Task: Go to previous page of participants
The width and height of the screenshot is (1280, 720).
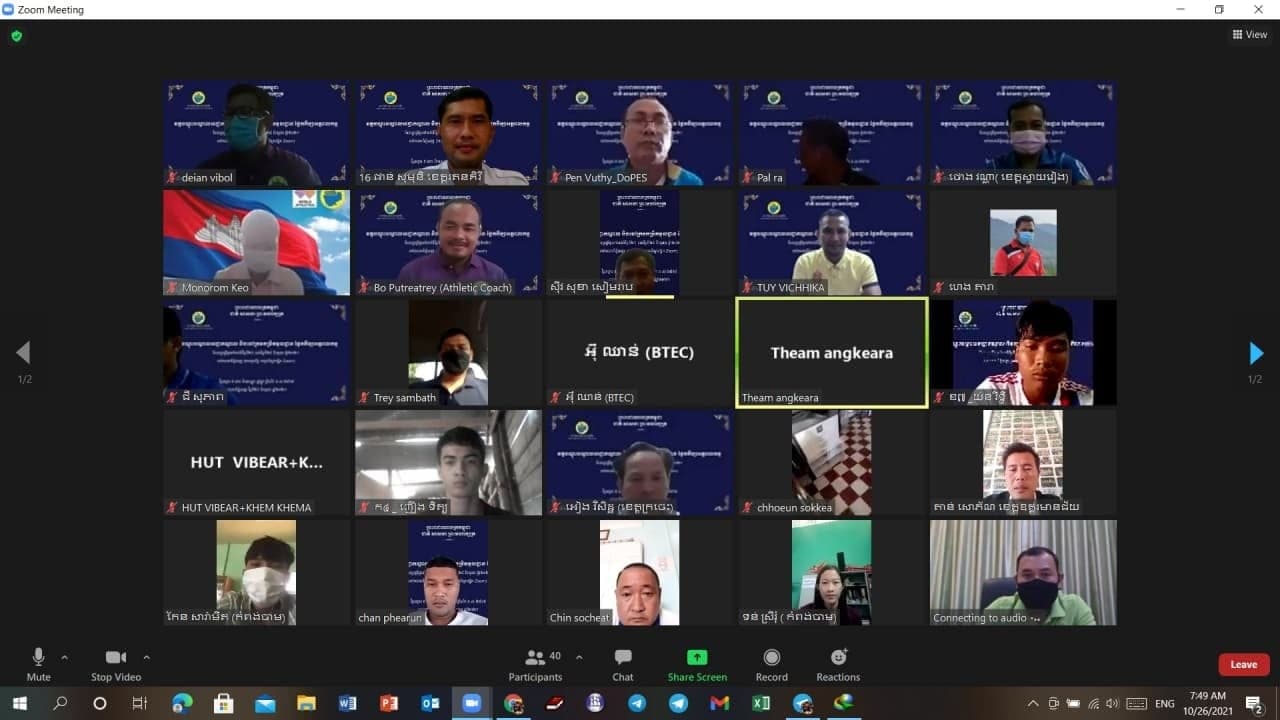Action: (23, 353)
